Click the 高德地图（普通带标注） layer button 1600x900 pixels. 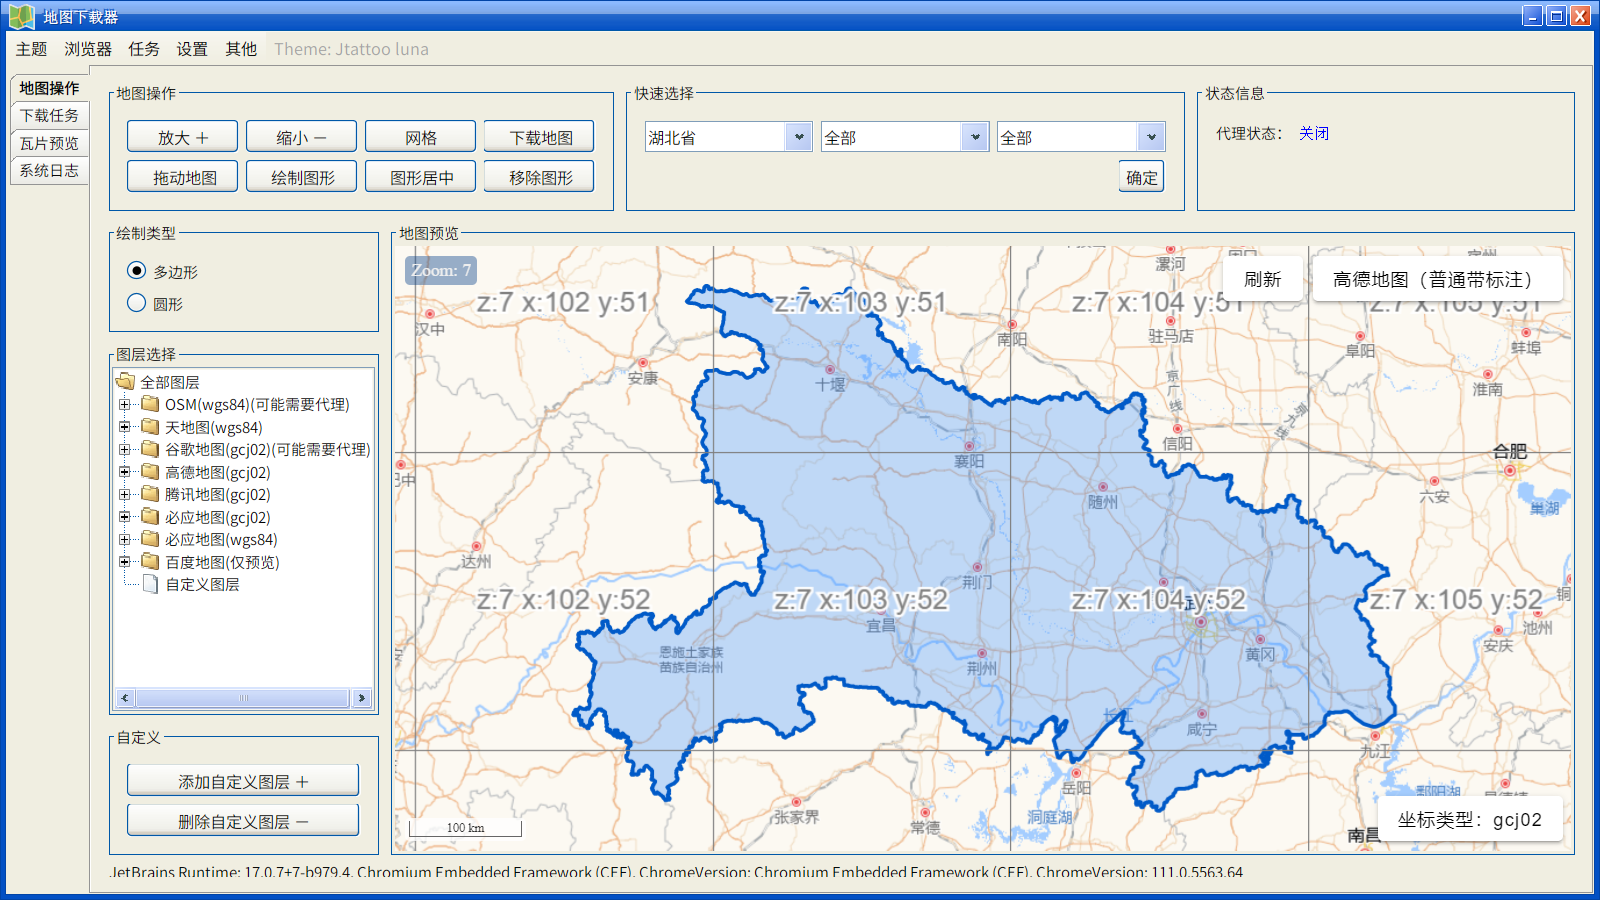coord(1436,279)
